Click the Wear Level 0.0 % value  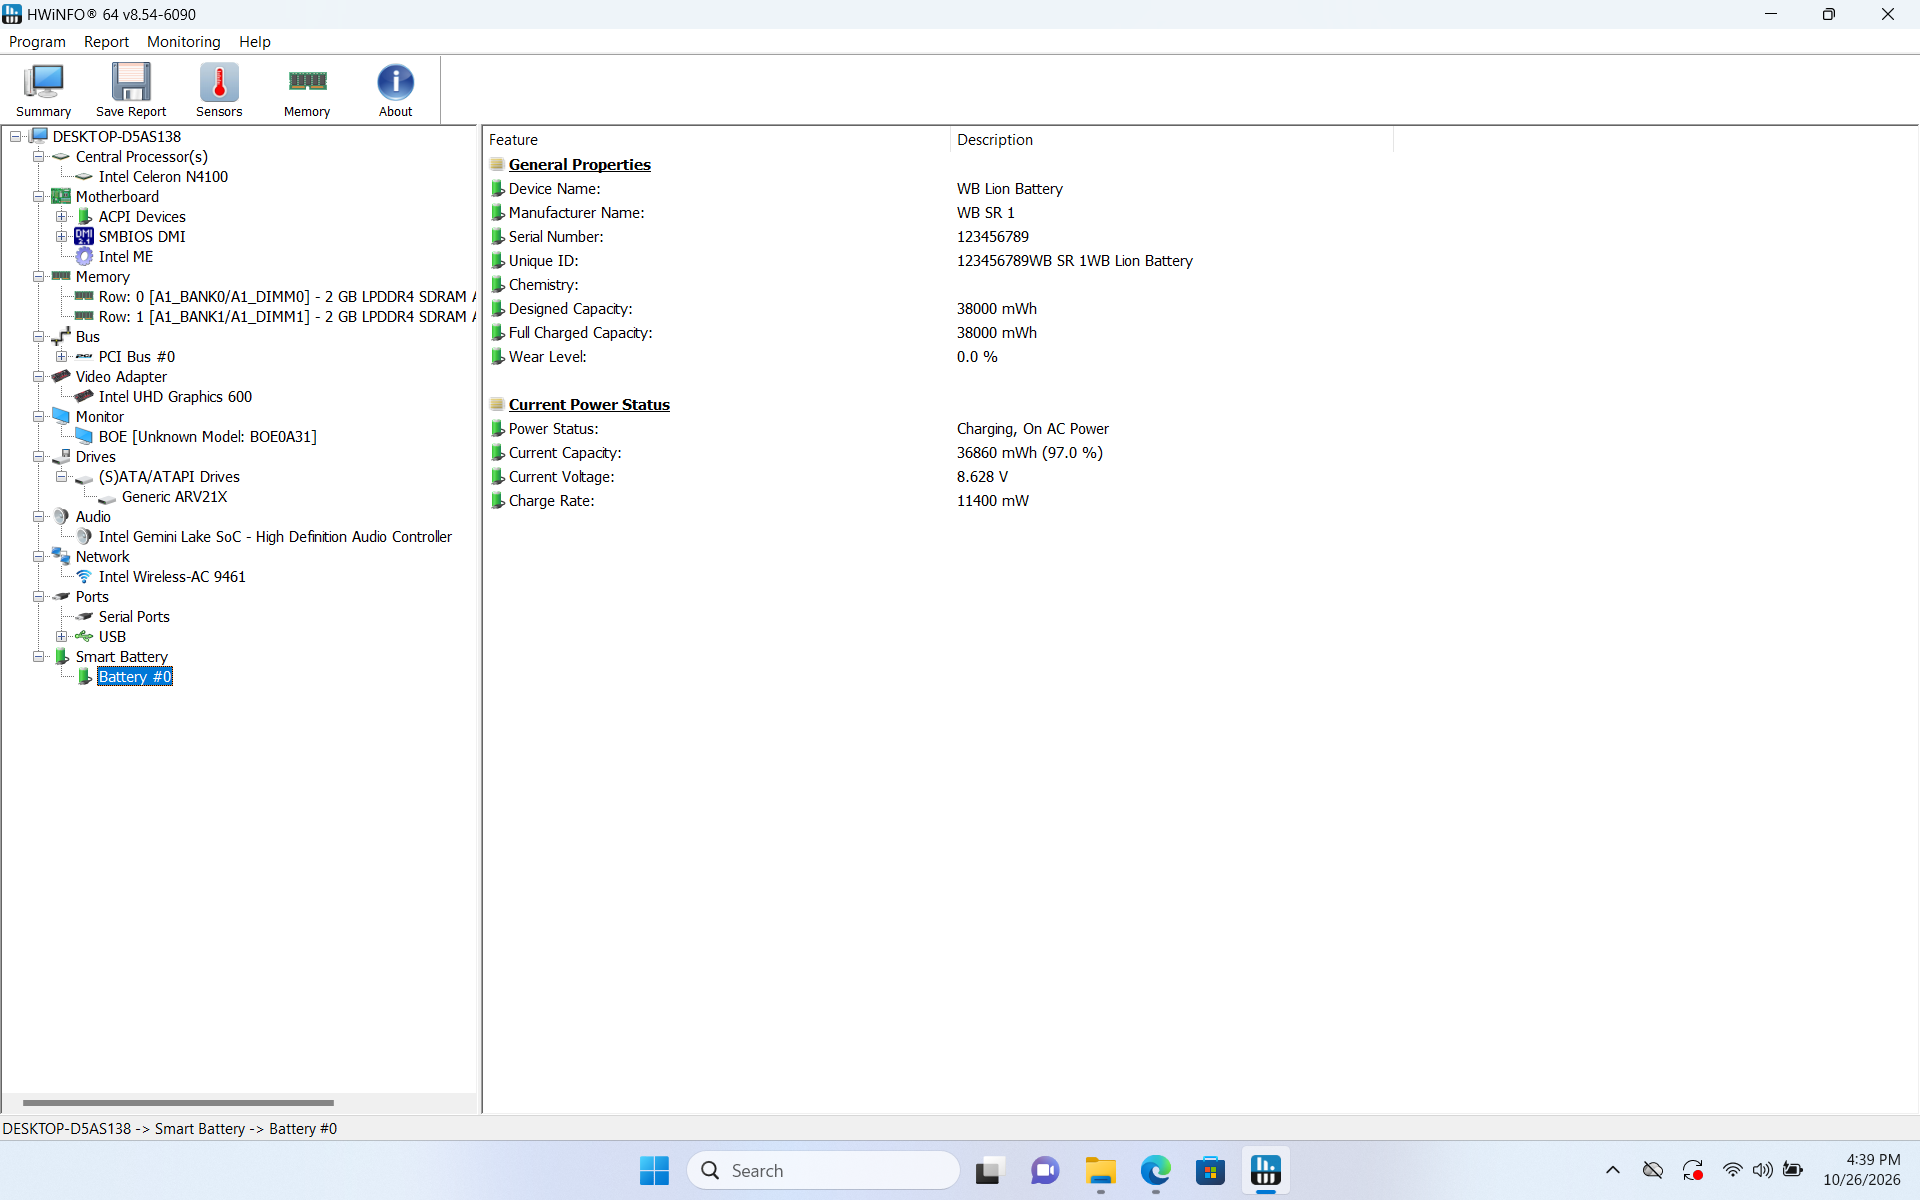(x=977, y=357)
